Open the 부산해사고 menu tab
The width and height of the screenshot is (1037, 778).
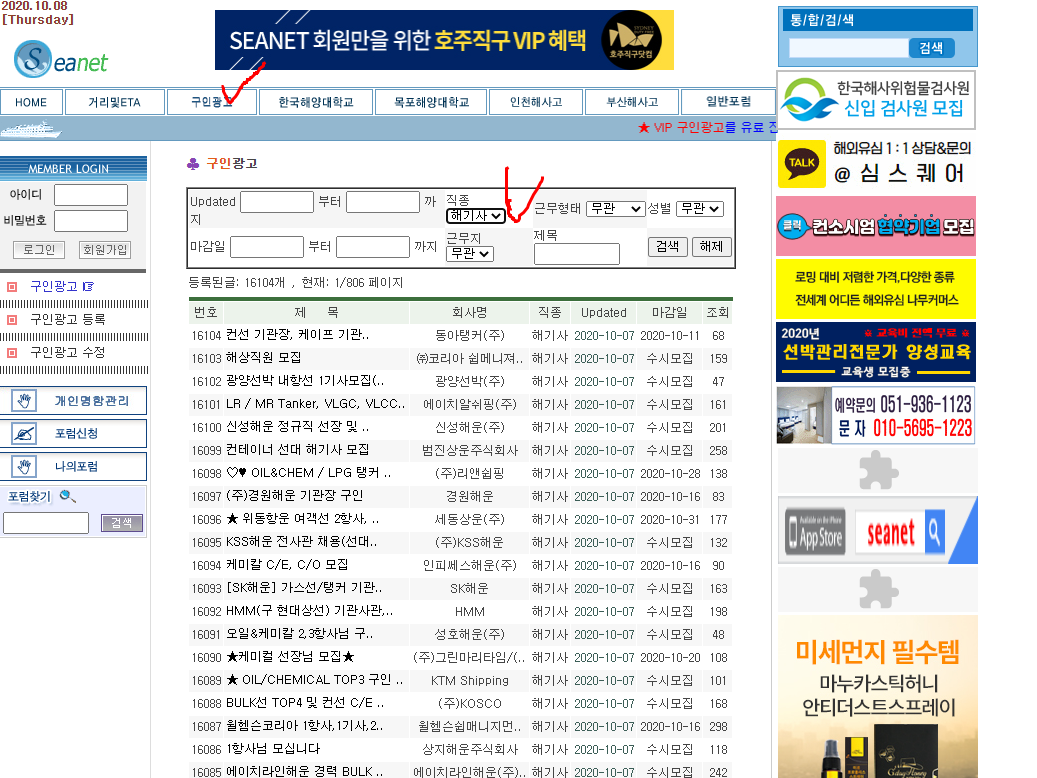click(632, 103)
